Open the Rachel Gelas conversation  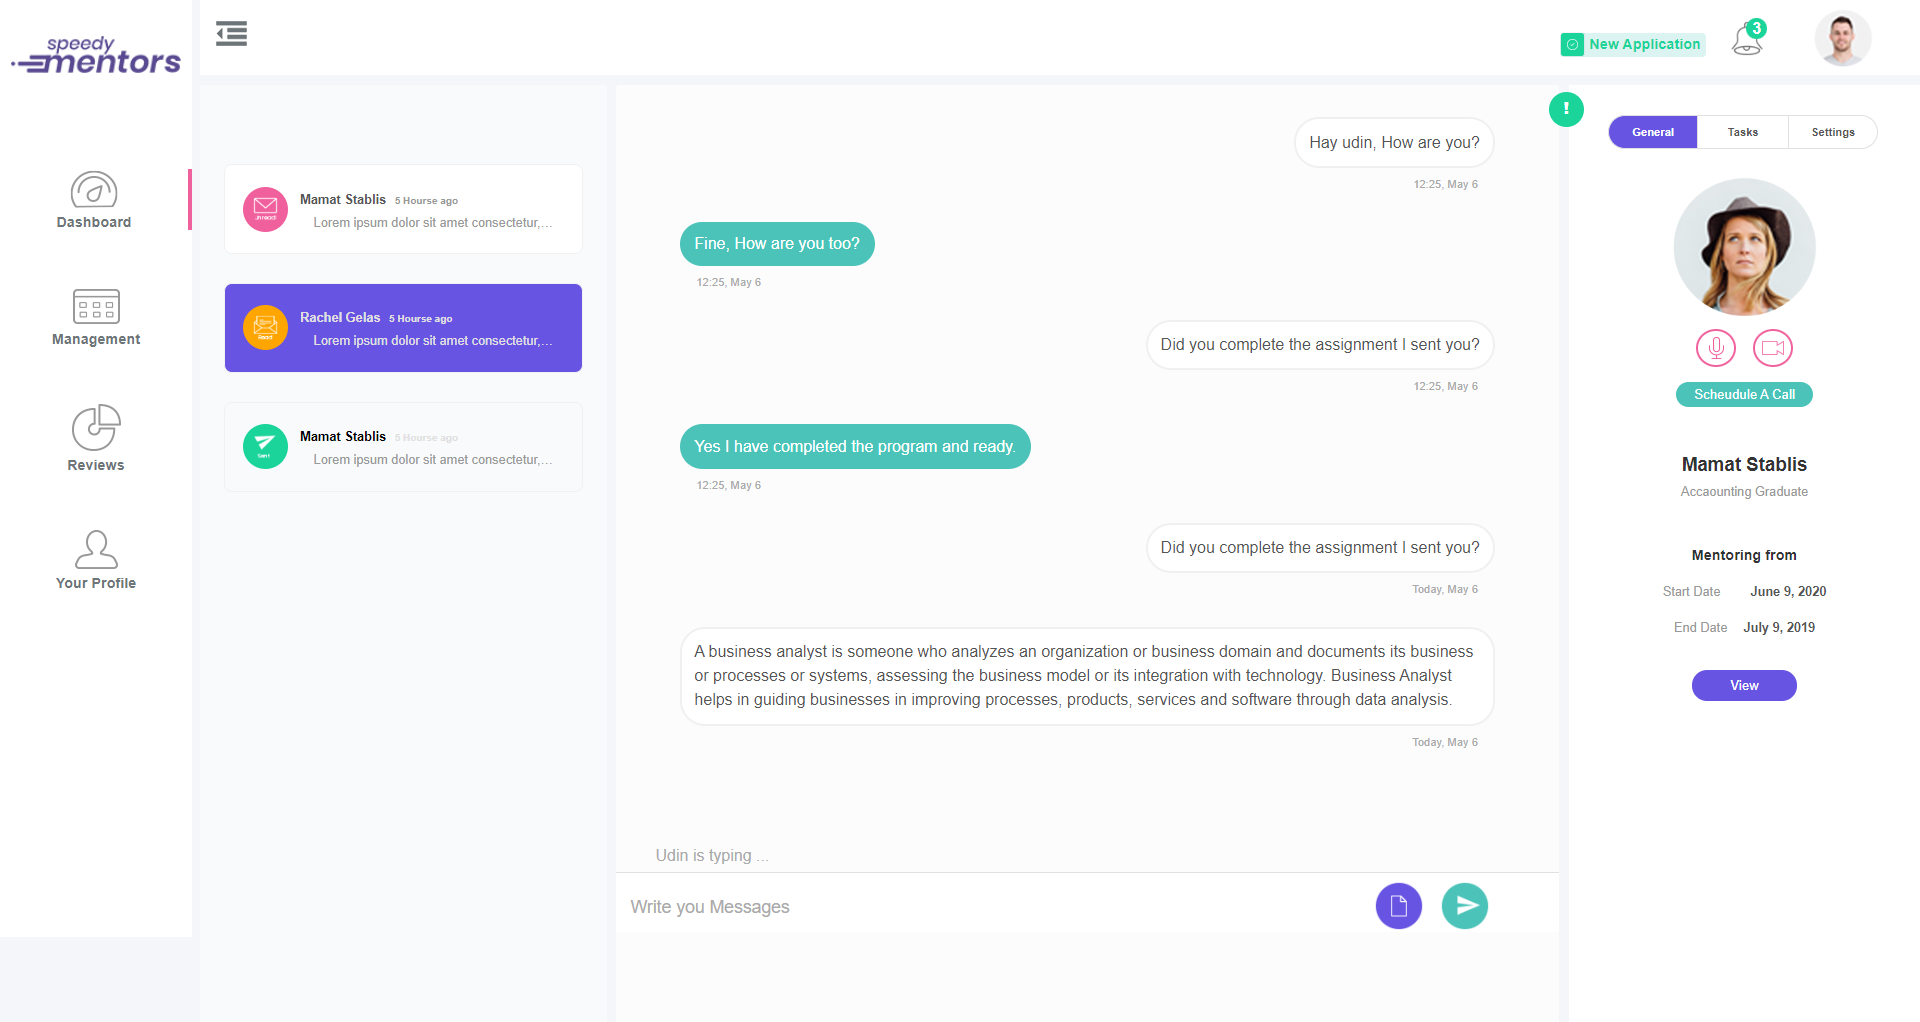[403, 328]
